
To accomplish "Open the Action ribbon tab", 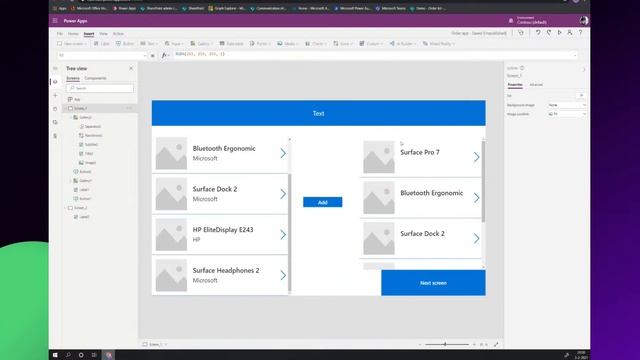I will 118,33.
